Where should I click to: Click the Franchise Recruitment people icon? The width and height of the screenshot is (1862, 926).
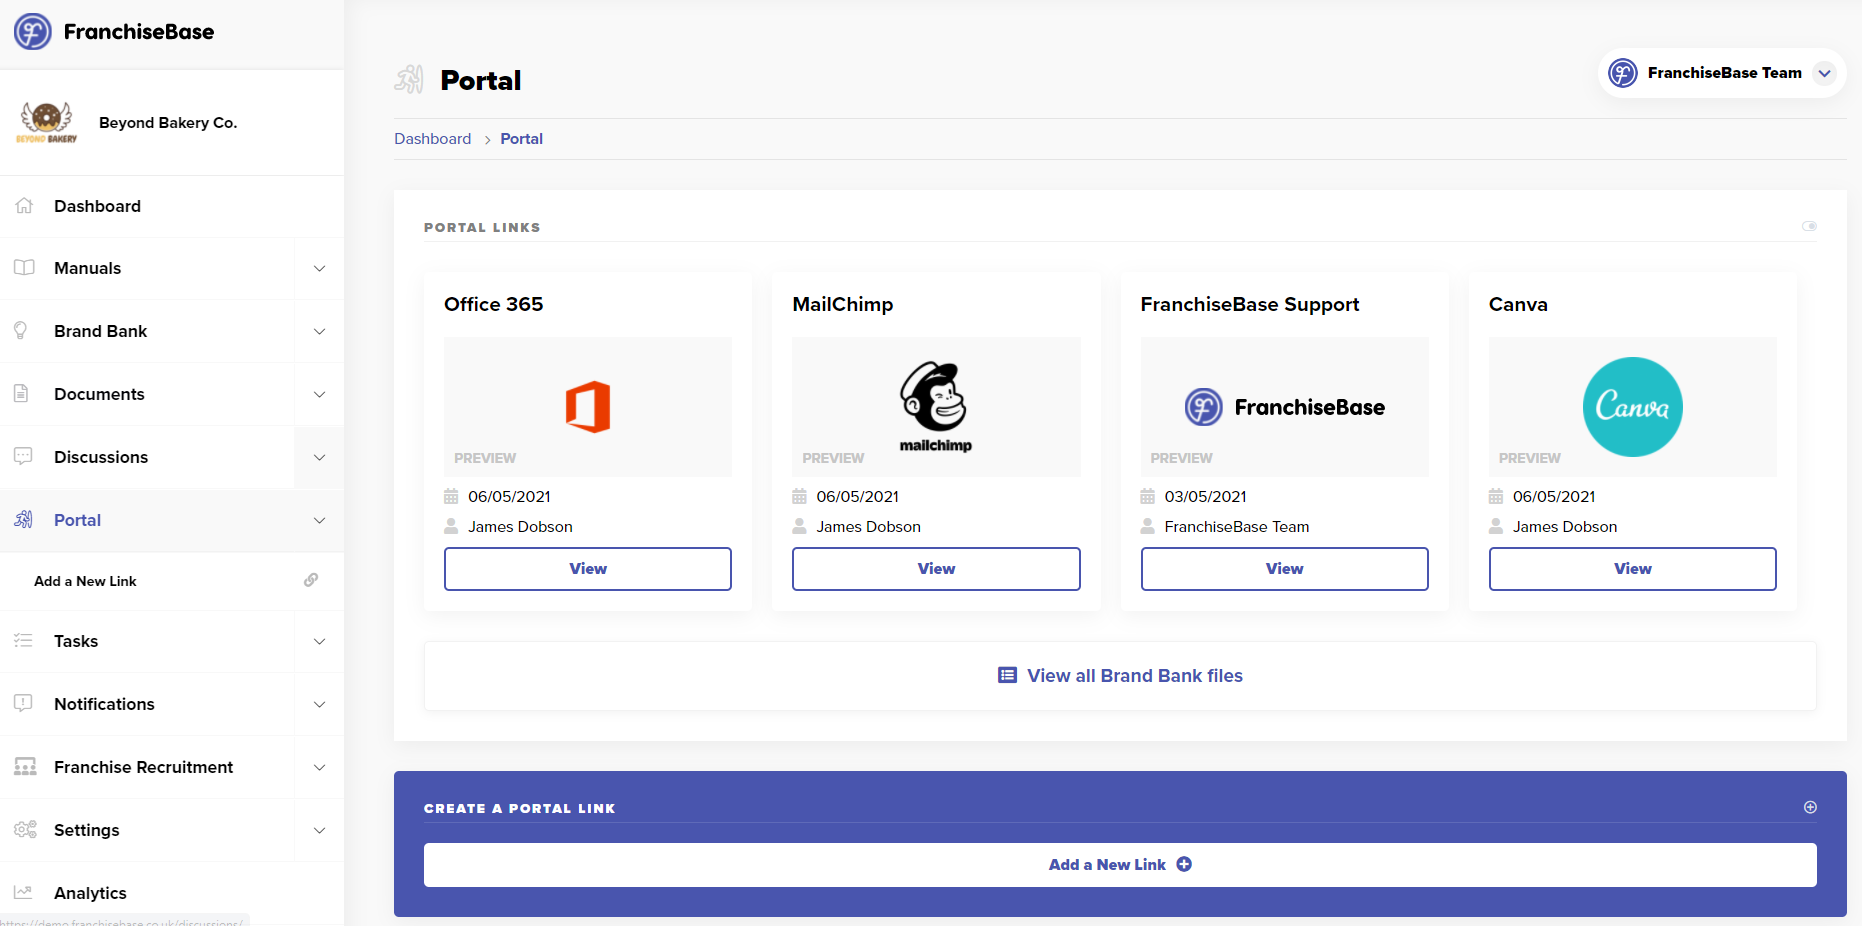point(25,767)
